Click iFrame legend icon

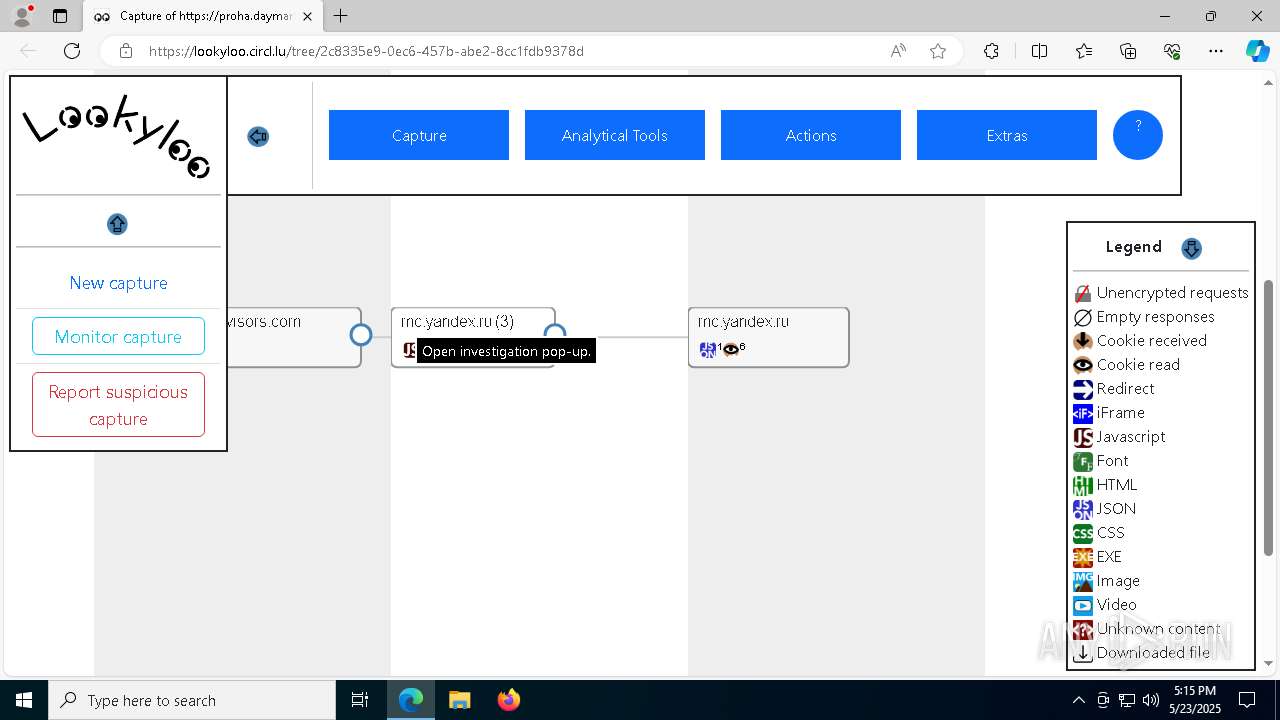(1083, 413)
